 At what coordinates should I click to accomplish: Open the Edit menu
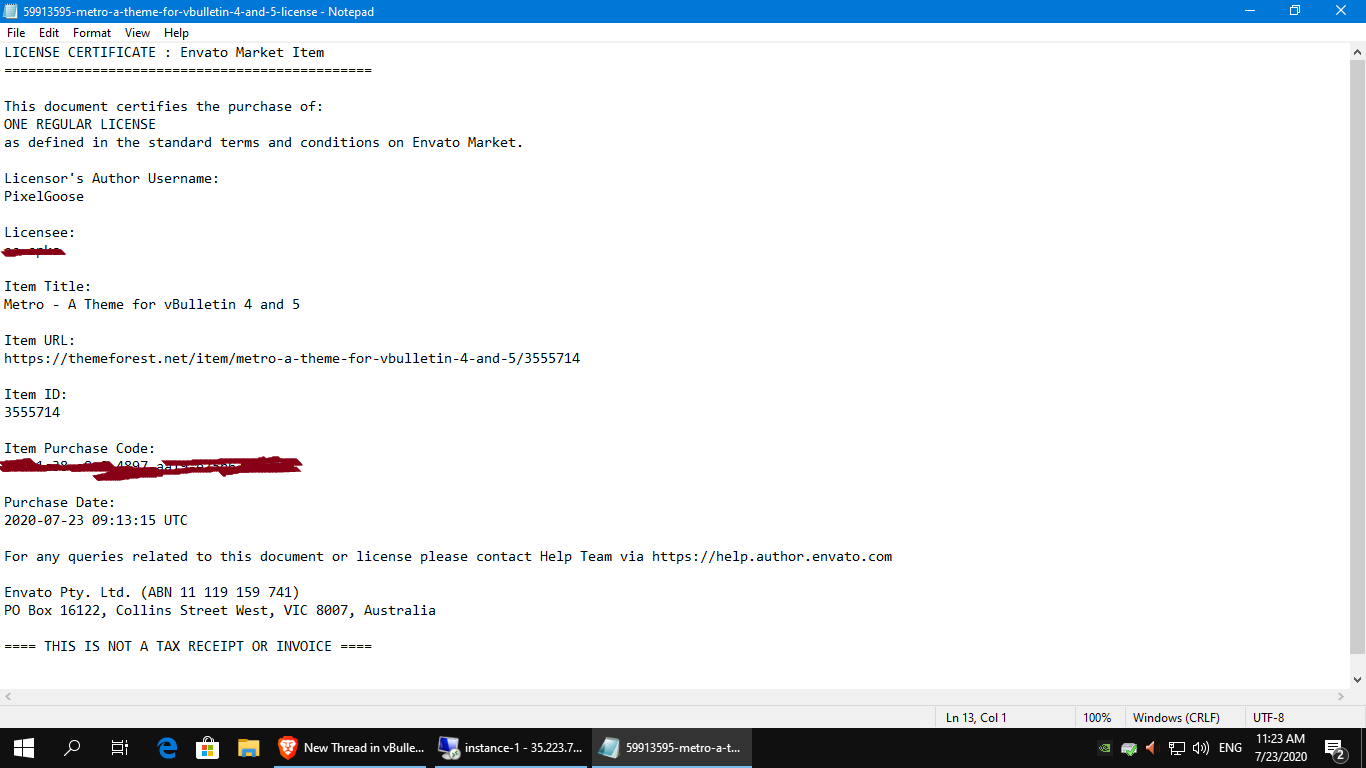click(x=49, y=33)
